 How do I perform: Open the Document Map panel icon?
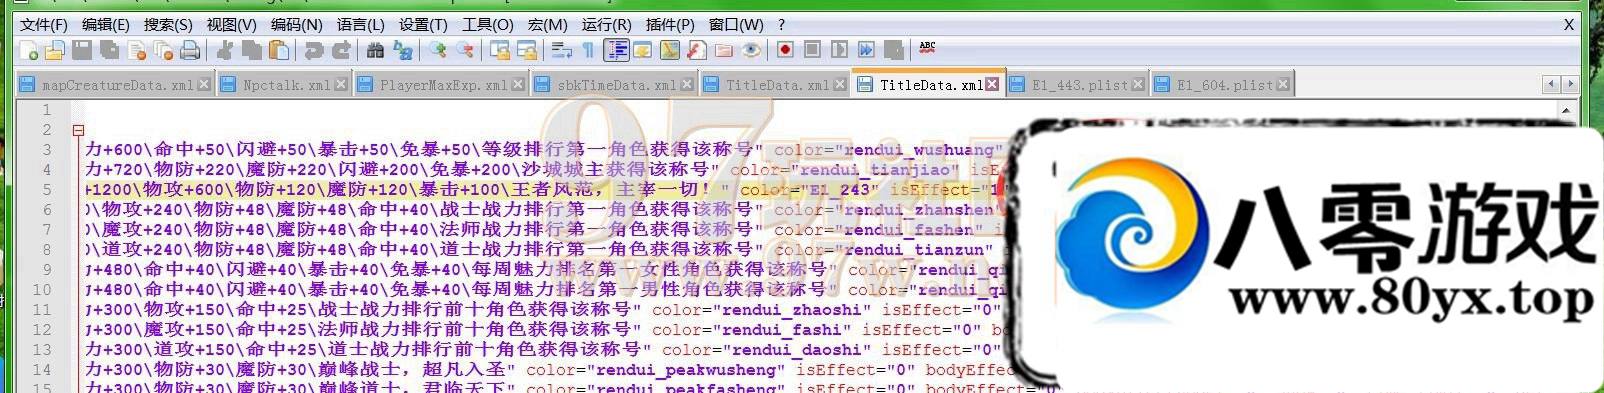pyautogui.click(x=670, y=50)
